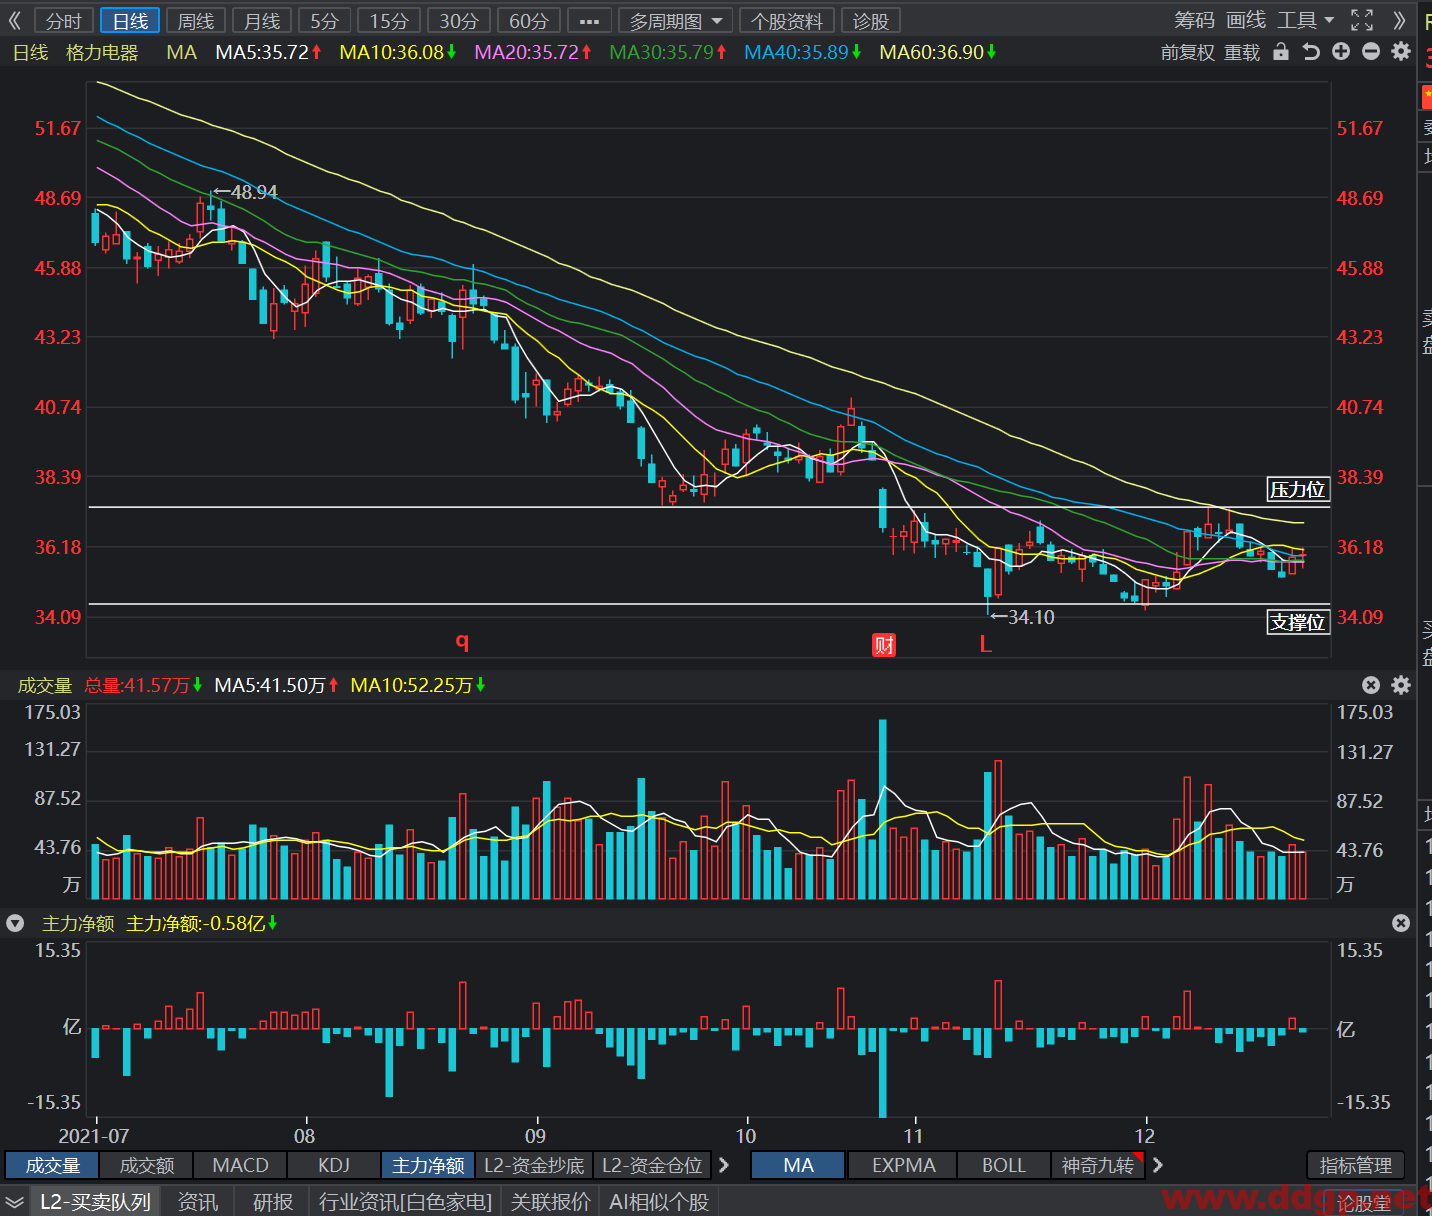The image size is (1432, 1216).
Task: Select the 30分 period
Action: (459, 21)
